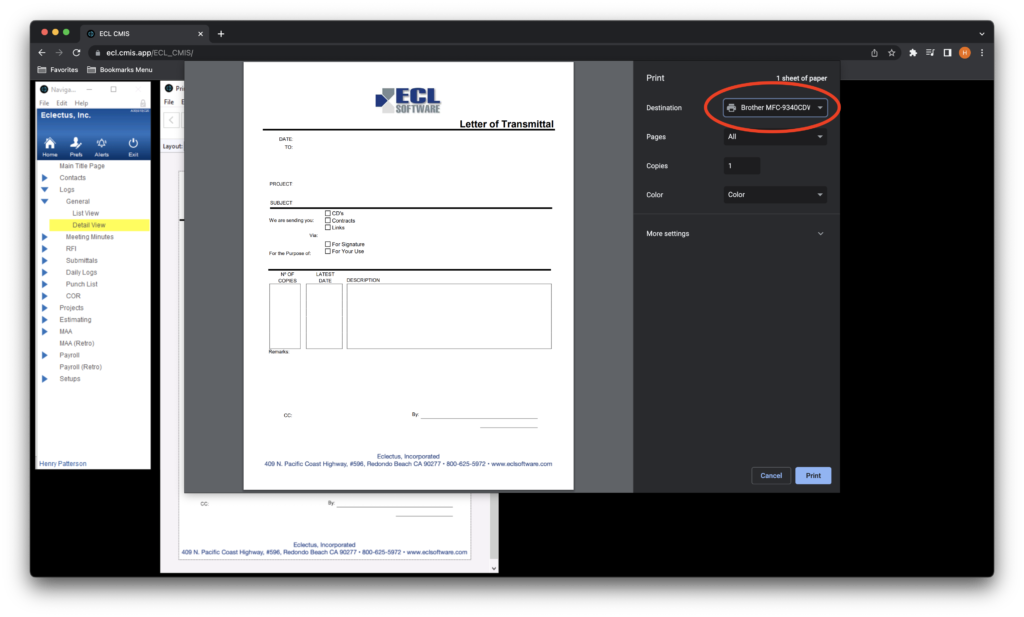The image size is (1024, 617).
Task: Select Main Title Page in Navigator
Action: pyautogui.click(x=82, y=166)
